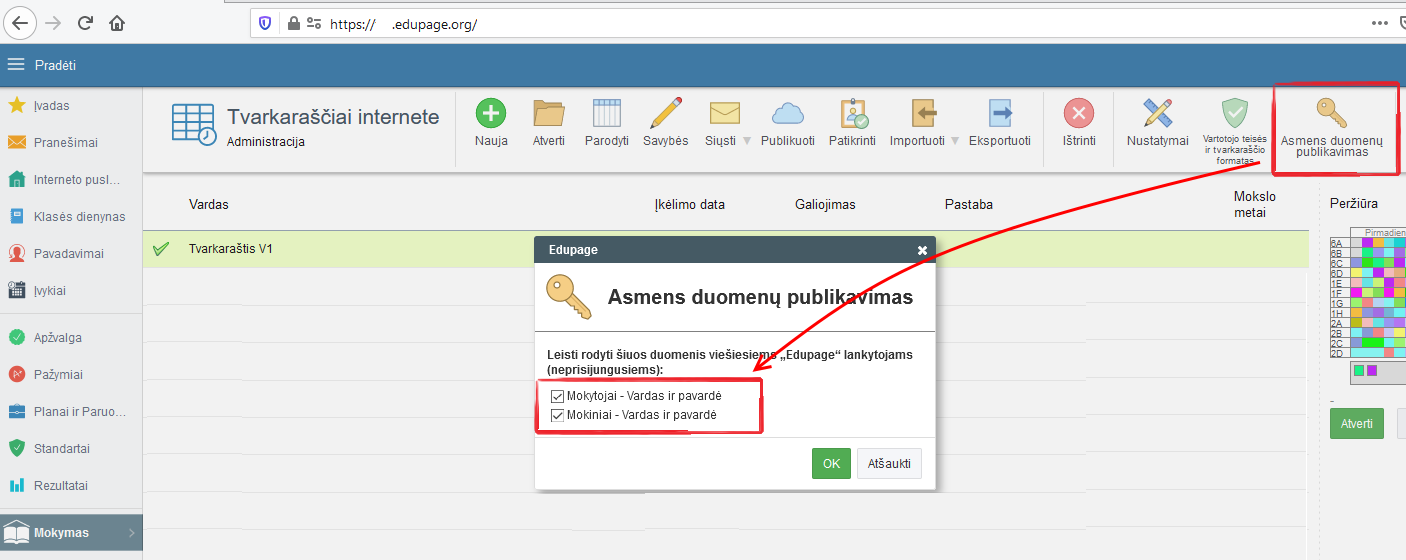
Task: Click the Pradėti label in top bar
Action: 55,65
